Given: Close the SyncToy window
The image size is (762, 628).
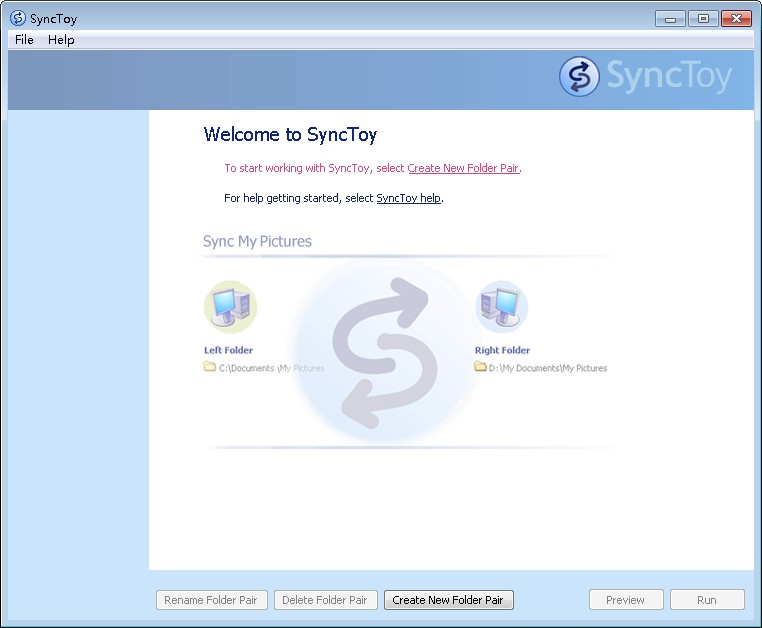Looking at the screenshot, I should pyautogui.click(x=736, y=19).
